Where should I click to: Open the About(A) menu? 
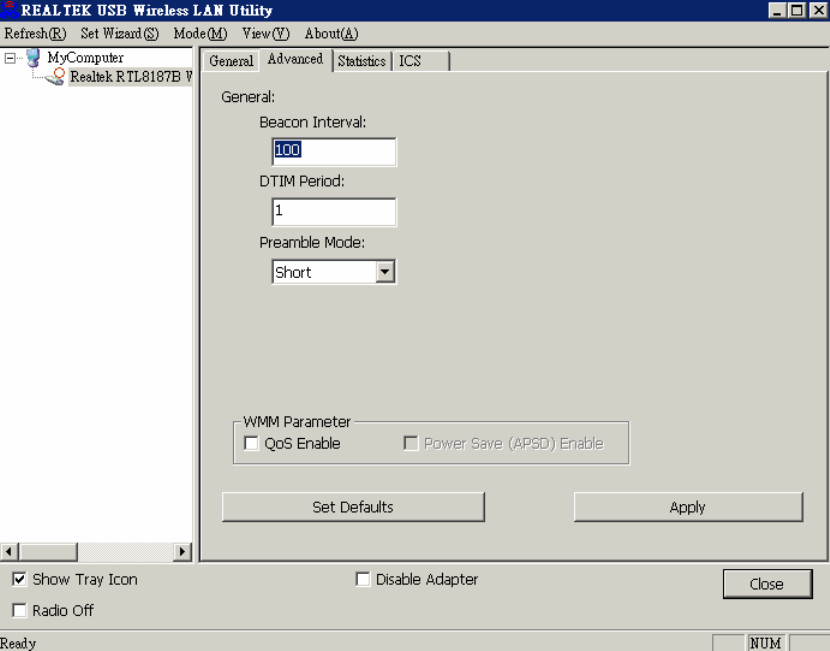tap(331, 33)
